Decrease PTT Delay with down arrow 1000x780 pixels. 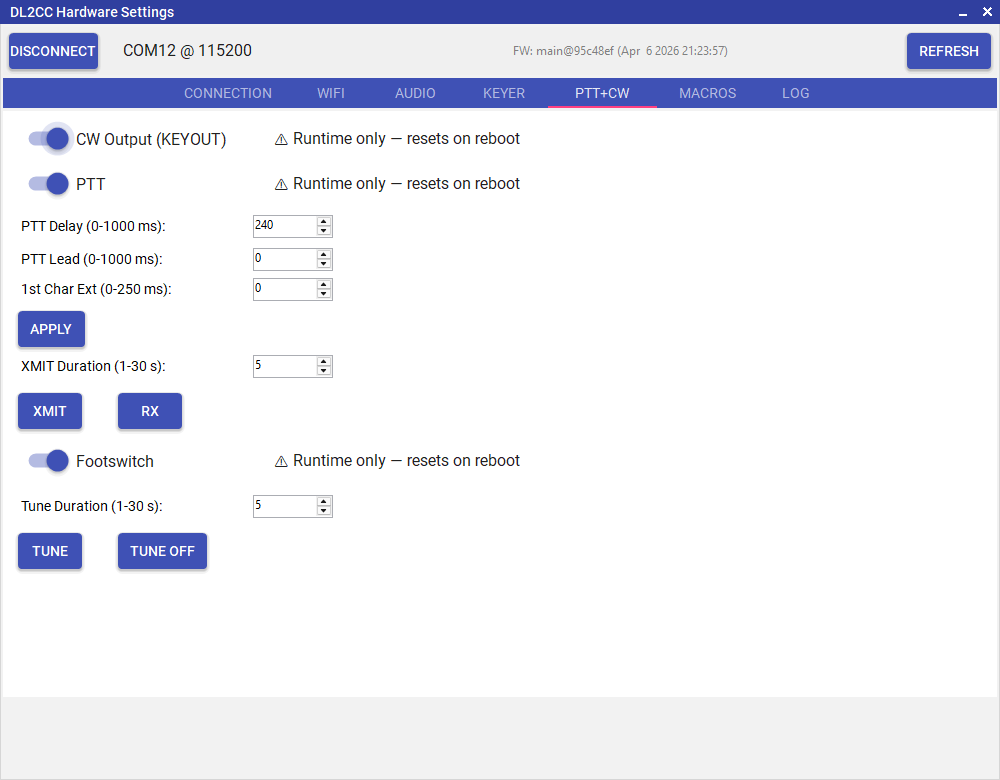click(x=324, y=231)
